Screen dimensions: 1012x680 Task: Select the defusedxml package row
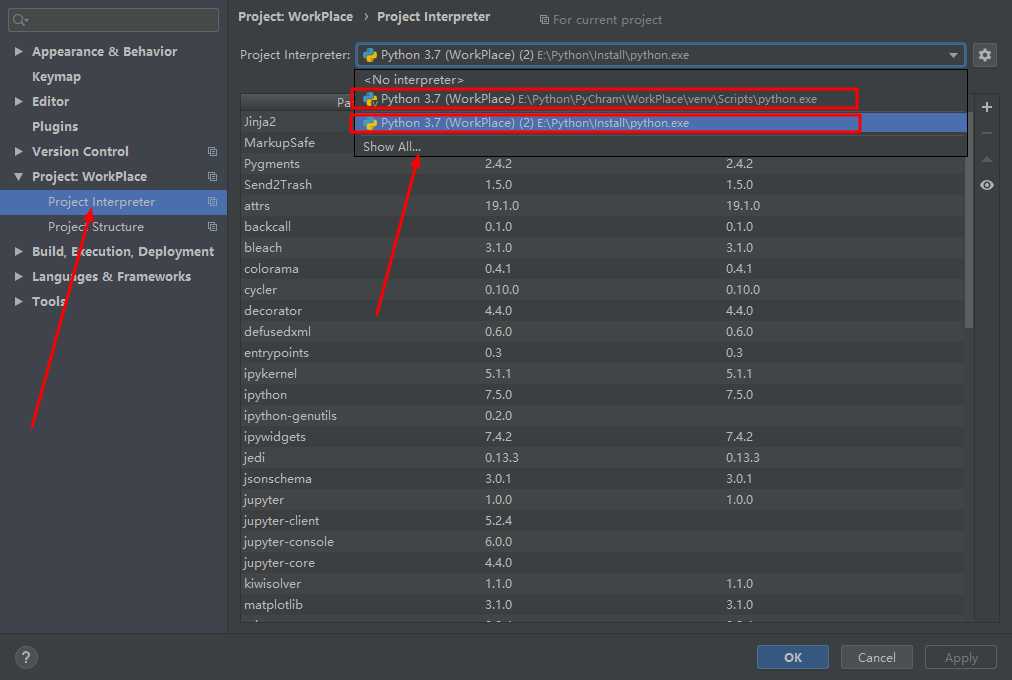pyautogui.click(x=603, y=332)
